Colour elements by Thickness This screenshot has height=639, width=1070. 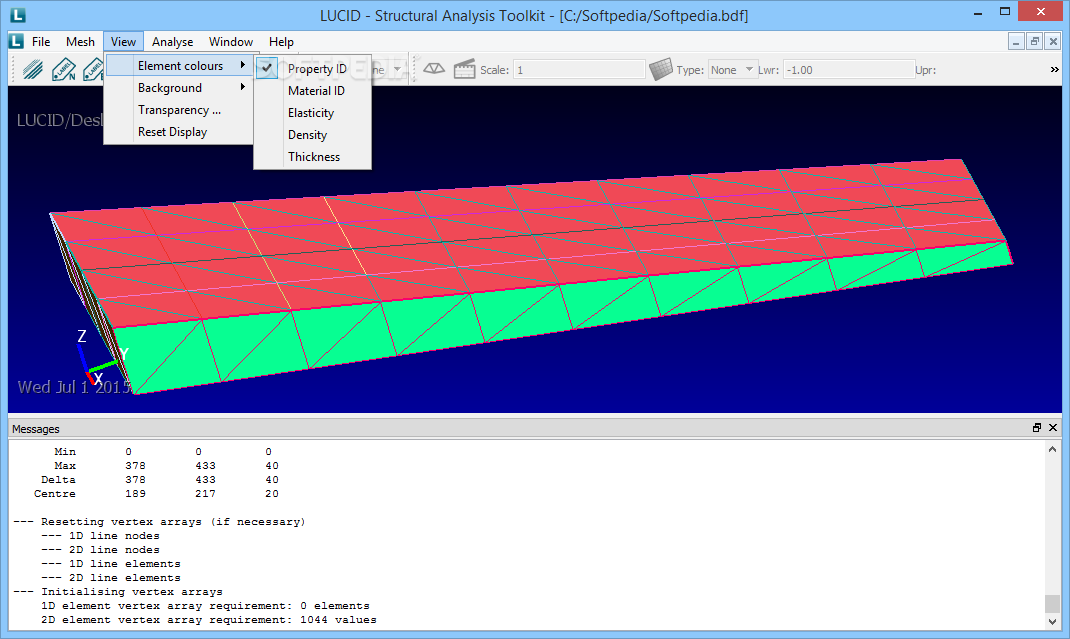(x=313, y=156)
